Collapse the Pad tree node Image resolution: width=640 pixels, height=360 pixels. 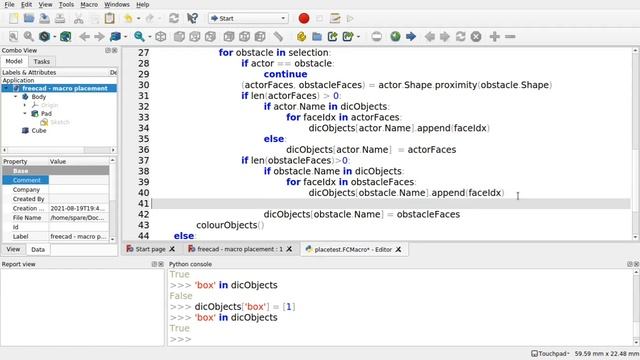25,113
